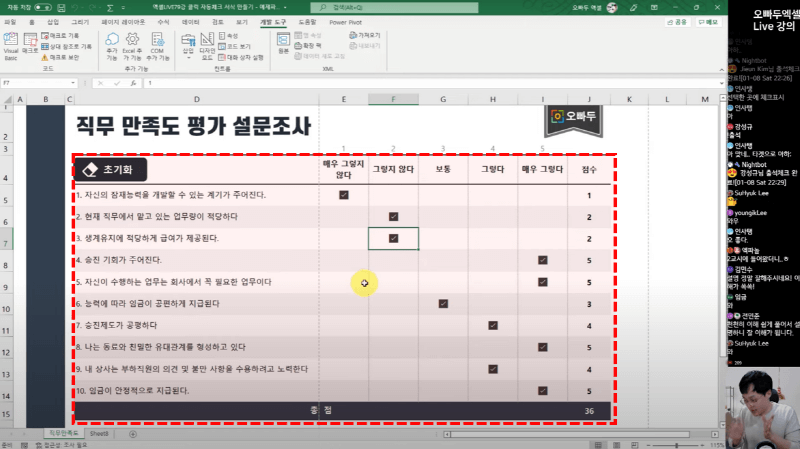Image resolution: width=800 pixels, height=449 pixels.
Task: Uncheck the 매우 그렇다 checkbox for question 4
Action: pos(543,260)
